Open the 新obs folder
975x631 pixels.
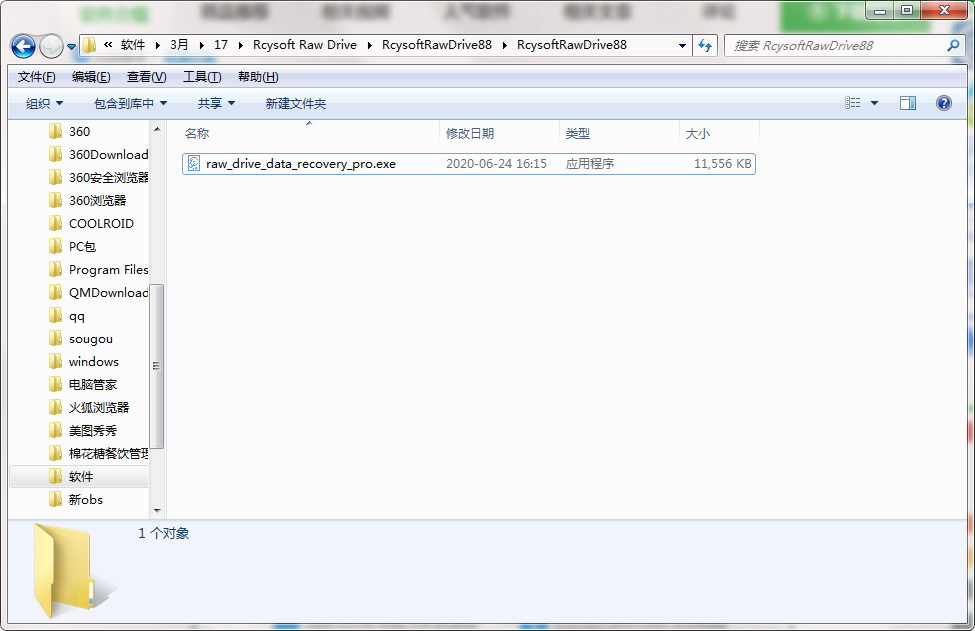(x=86, y=500)
